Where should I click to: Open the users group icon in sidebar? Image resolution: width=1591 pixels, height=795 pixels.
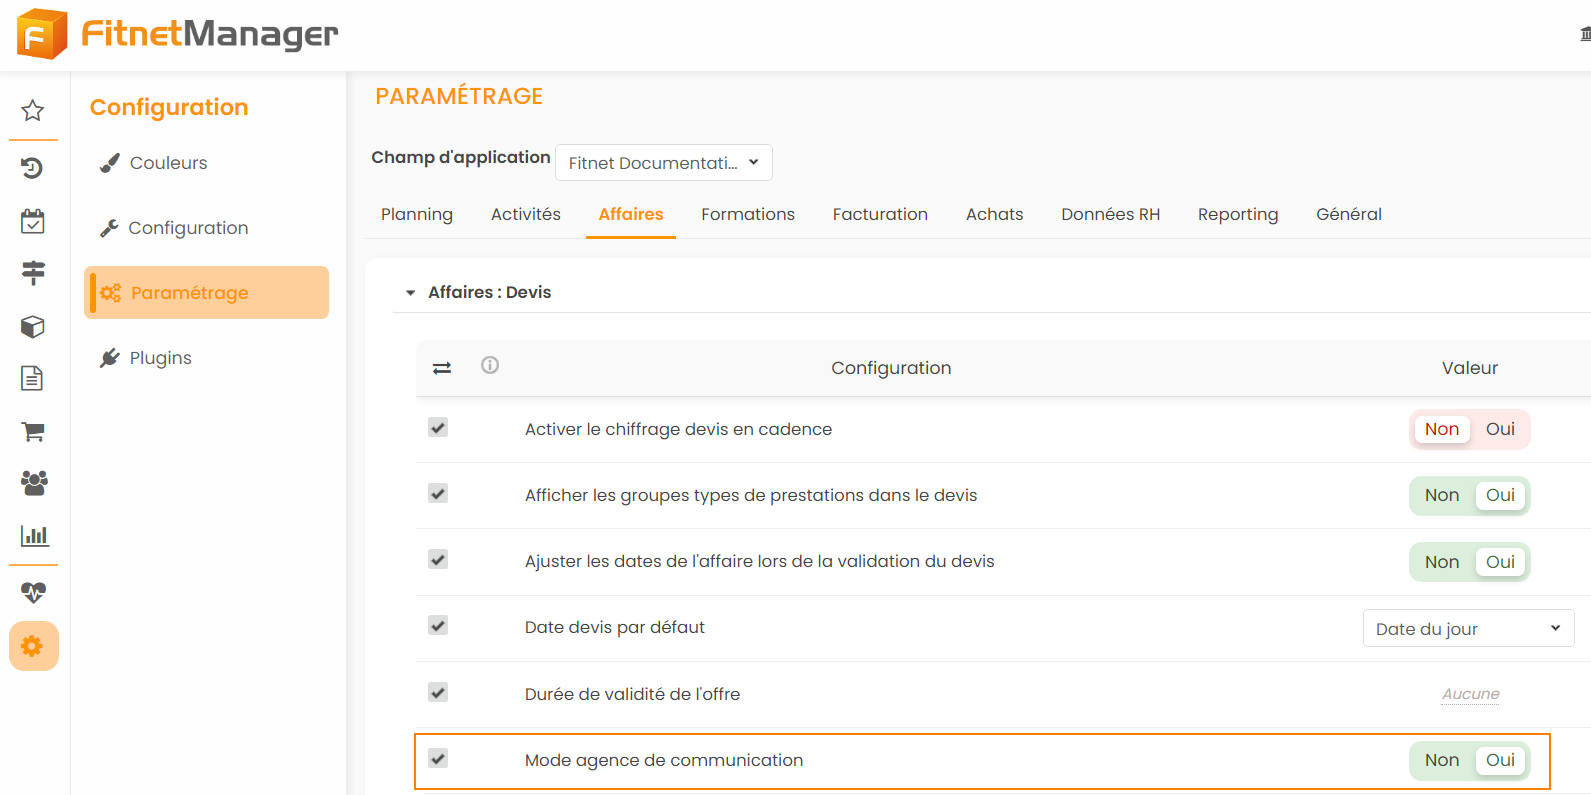[x=33, y=483]
